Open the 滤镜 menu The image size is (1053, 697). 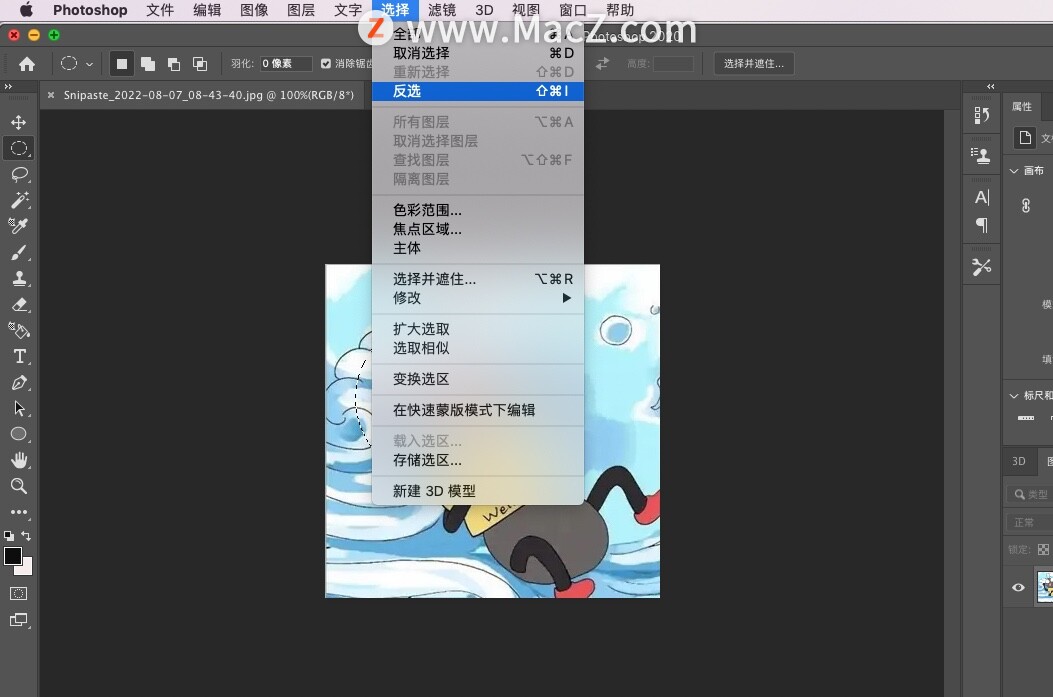pos(442,10)
